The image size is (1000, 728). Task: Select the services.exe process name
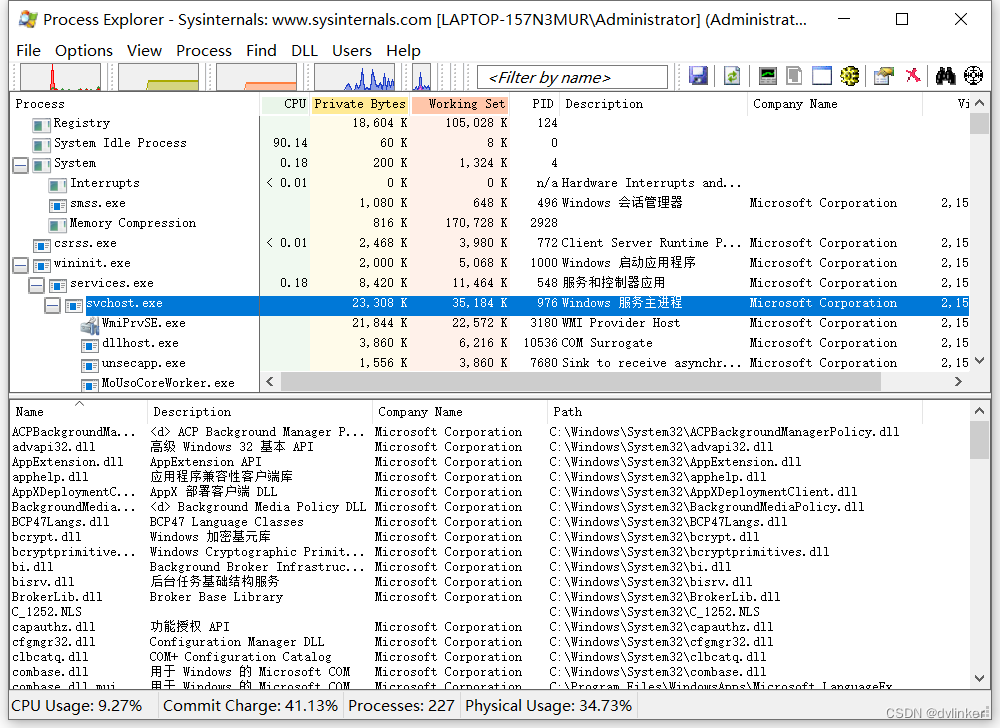click(112, 283)
